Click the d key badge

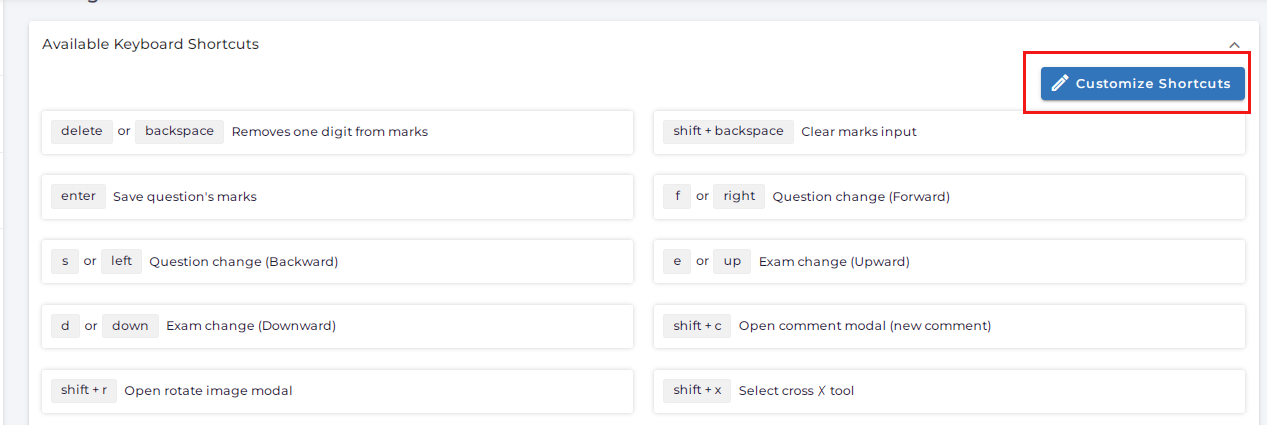[65, 325]
